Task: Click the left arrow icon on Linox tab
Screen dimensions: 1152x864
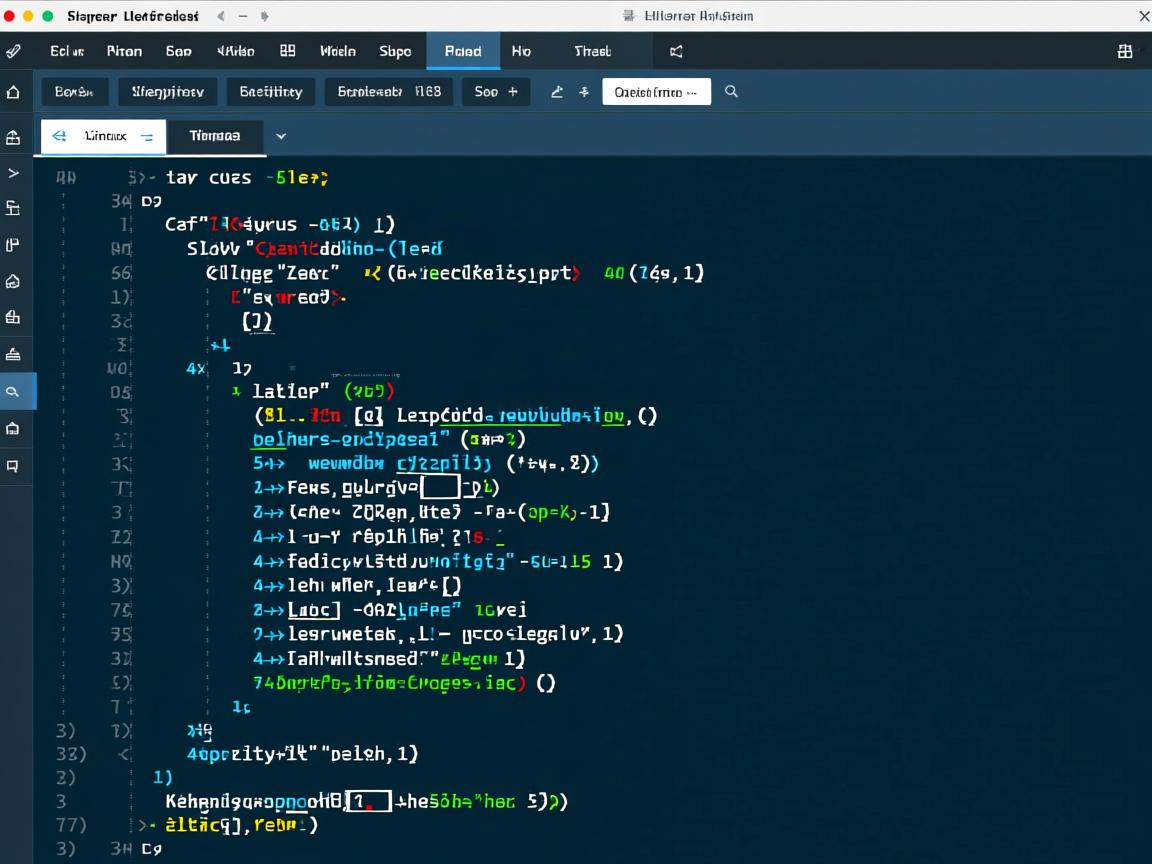Action: [59, 136]
